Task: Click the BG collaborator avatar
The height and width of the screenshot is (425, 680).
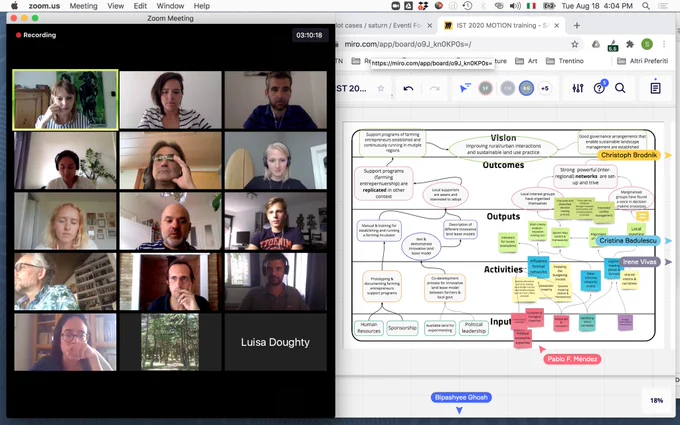Action: (526, 88)
